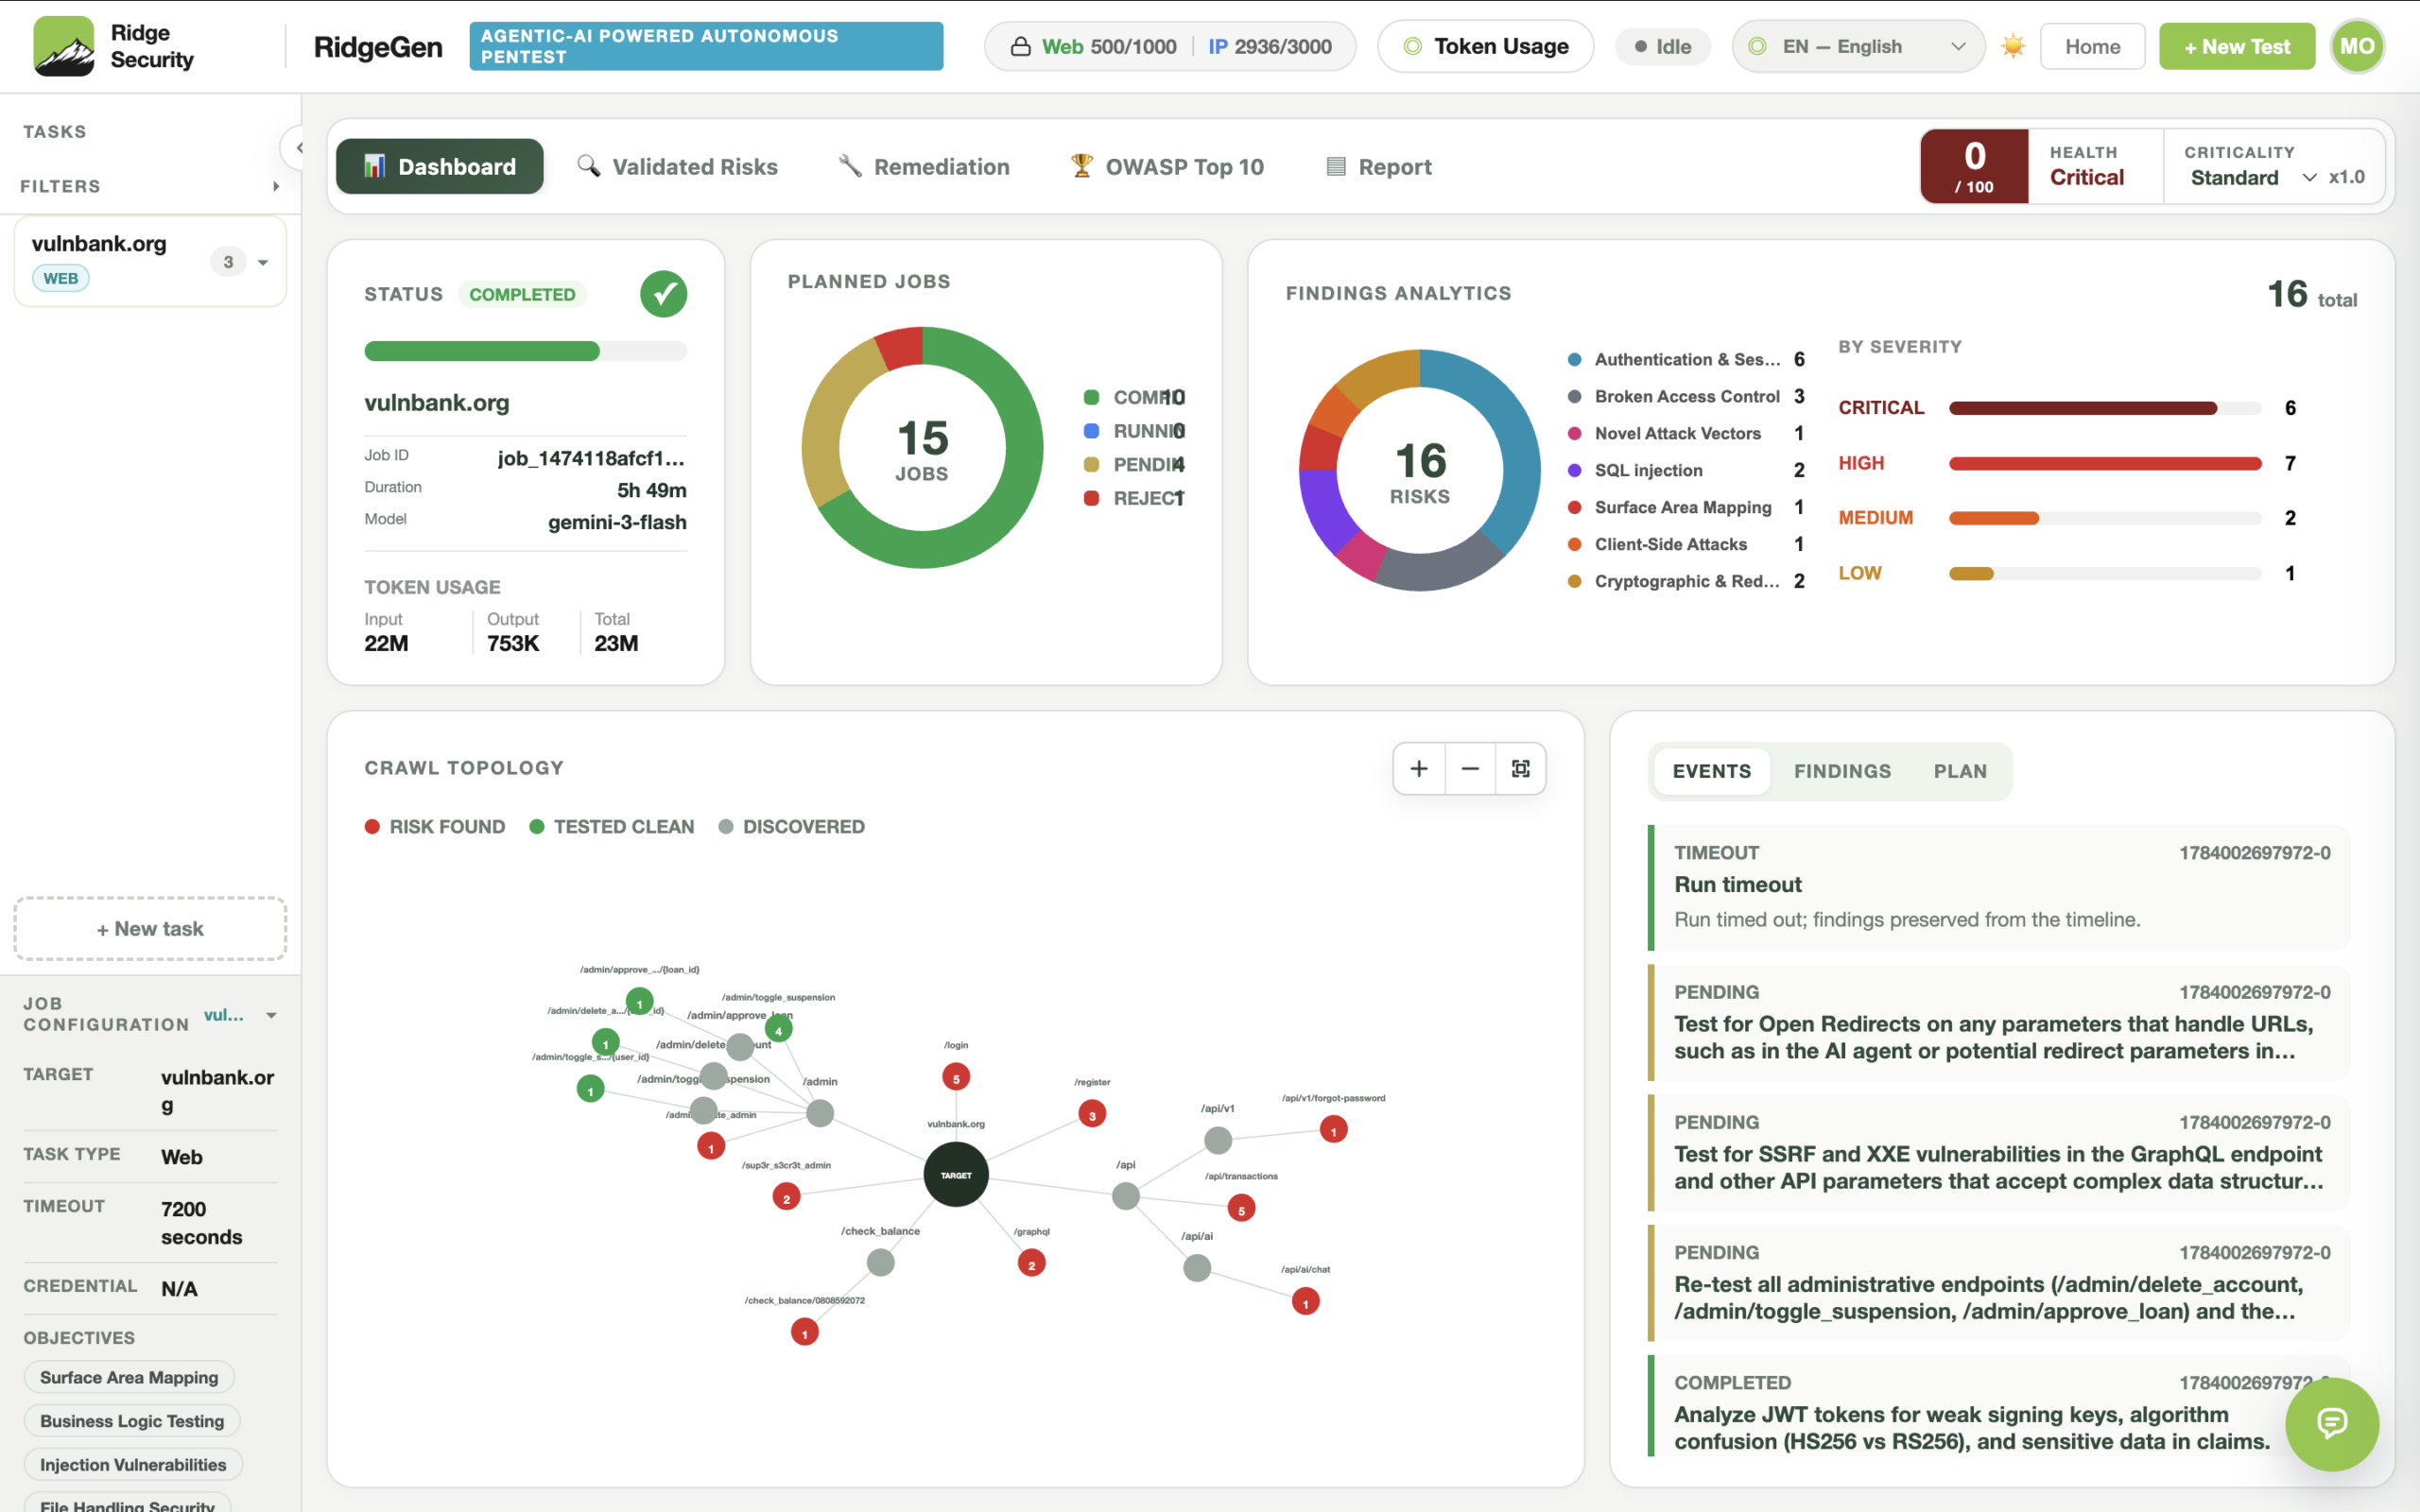Select the grey /api/ai node
The image size is (2420, 1512).
pos(1197,1269)
